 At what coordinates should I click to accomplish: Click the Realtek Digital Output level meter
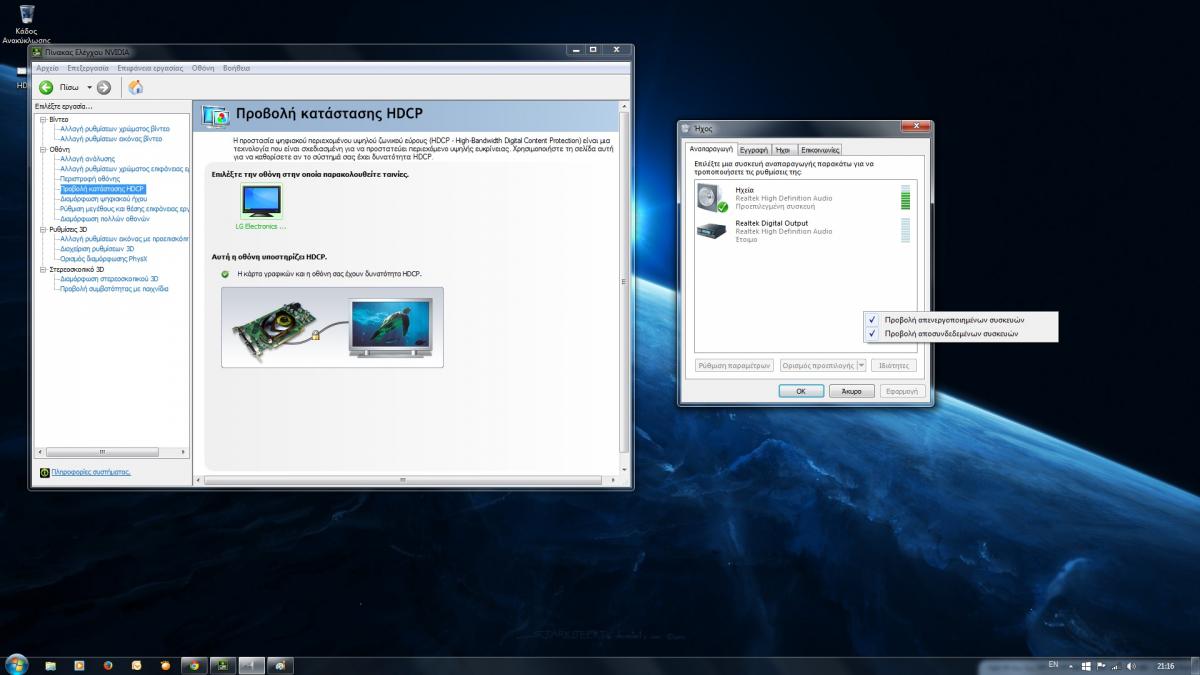[906, 230]
